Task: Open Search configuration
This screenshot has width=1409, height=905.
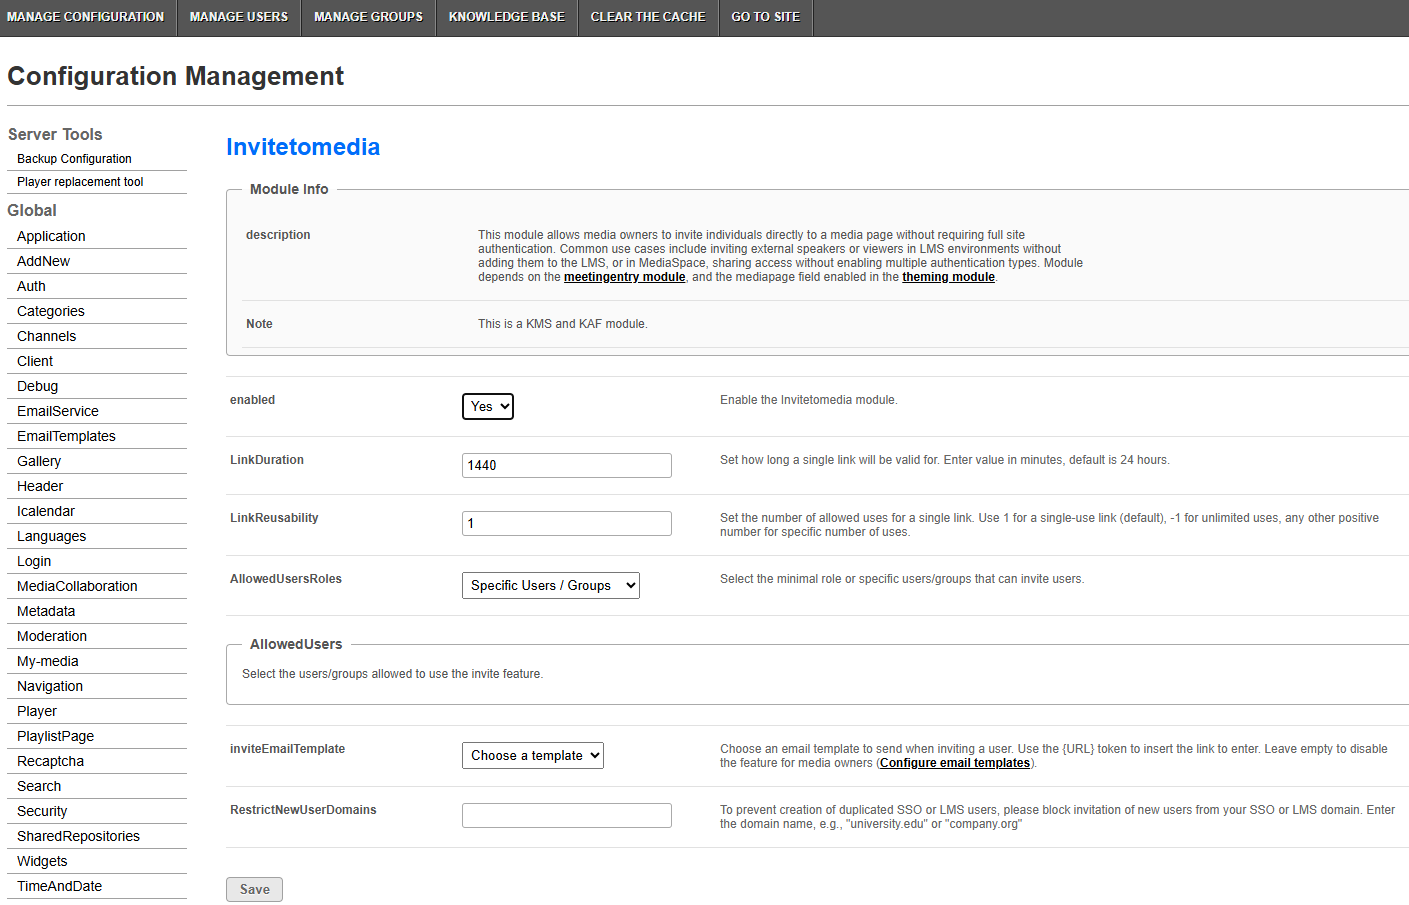Action: [39, 786]
